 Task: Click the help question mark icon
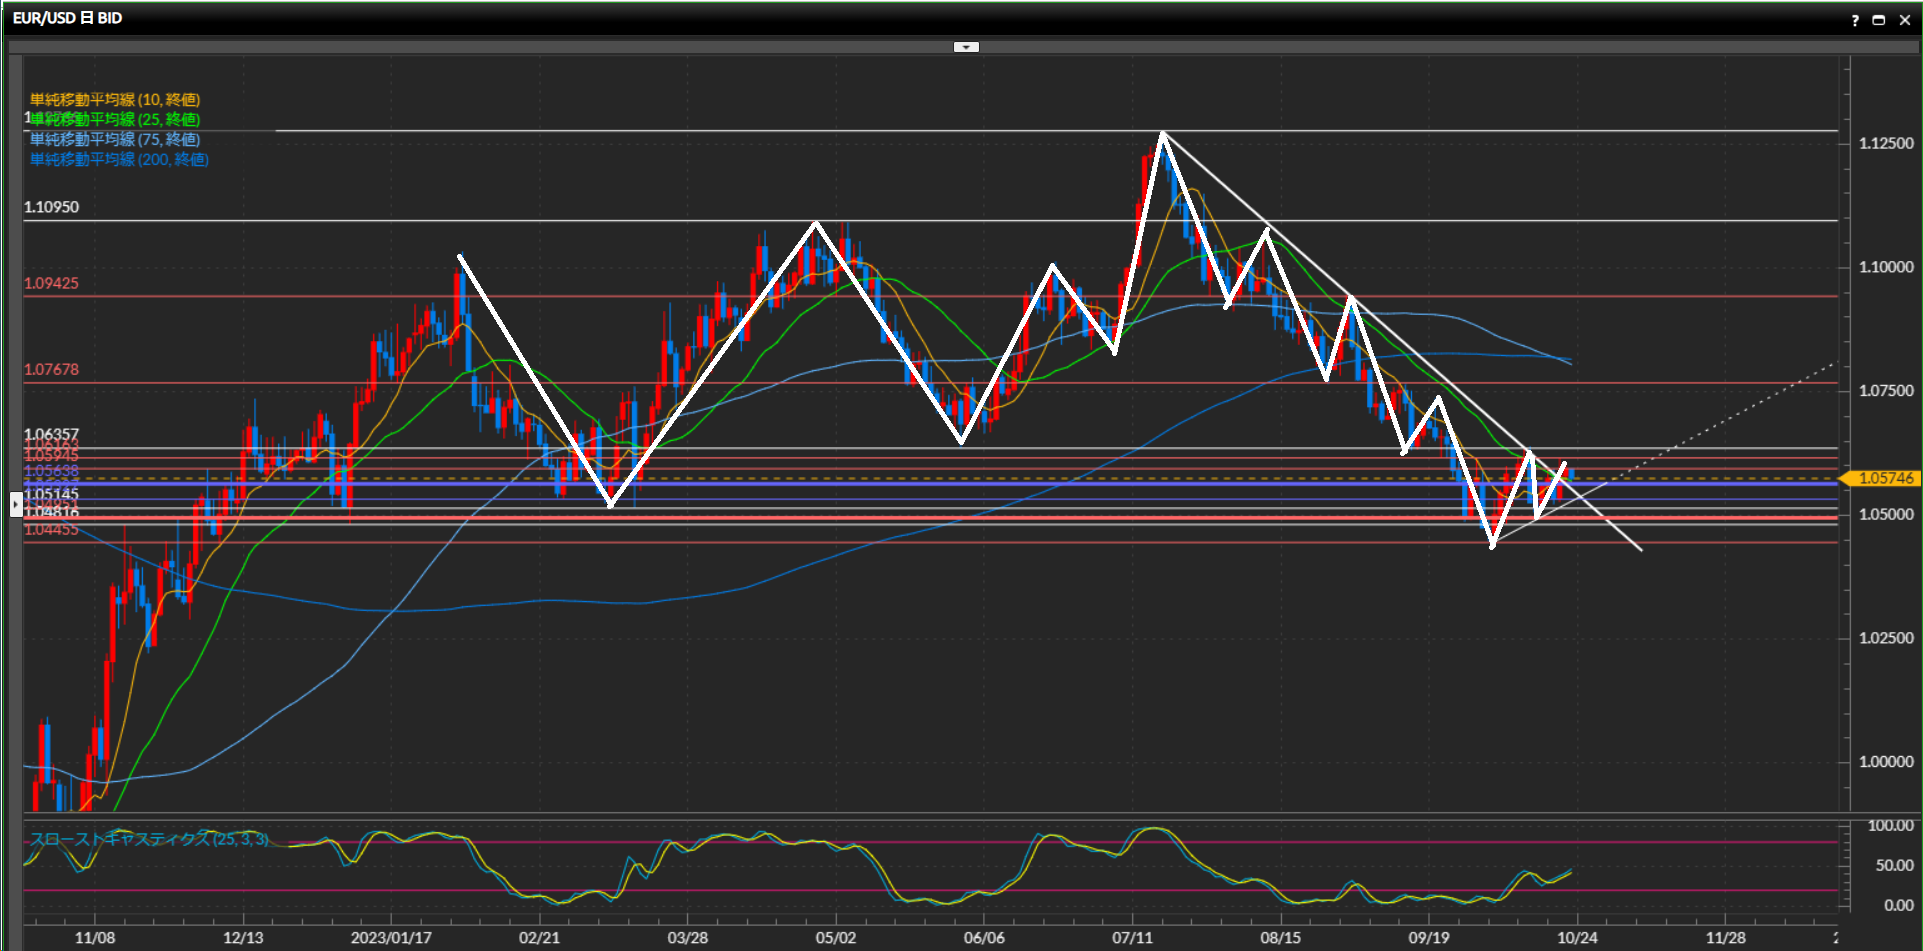coord(1855,20)
